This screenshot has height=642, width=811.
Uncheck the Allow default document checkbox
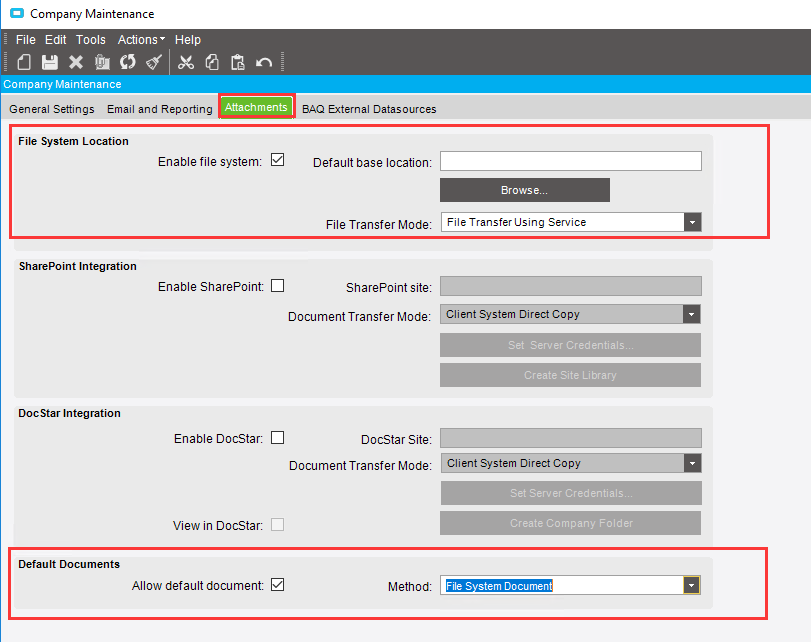(x=278, y=585)
